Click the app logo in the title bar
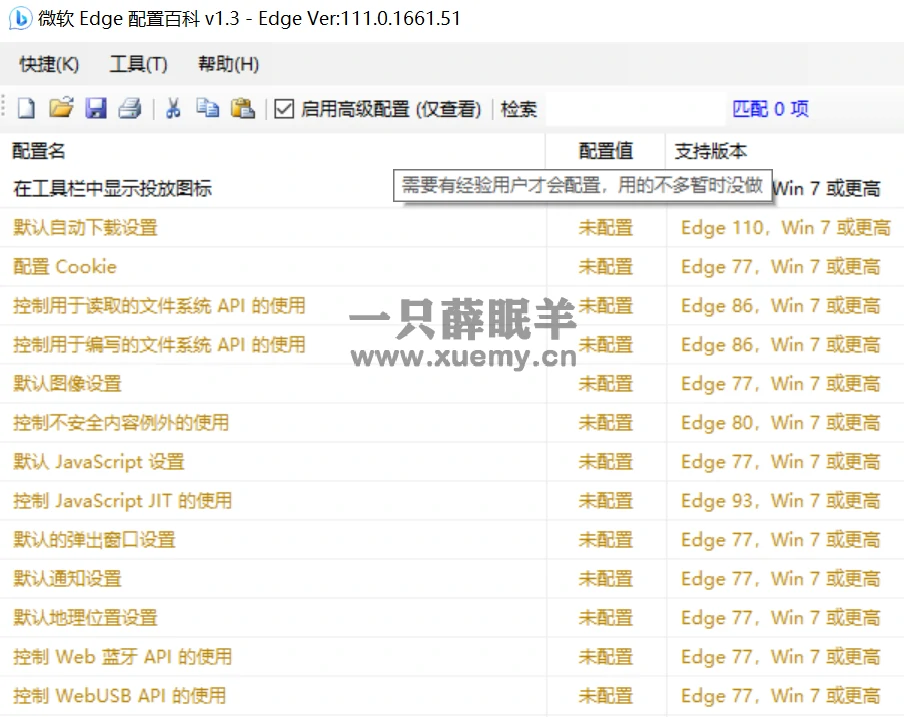Viewport: 904px width, 717px height. coord(20,18)
